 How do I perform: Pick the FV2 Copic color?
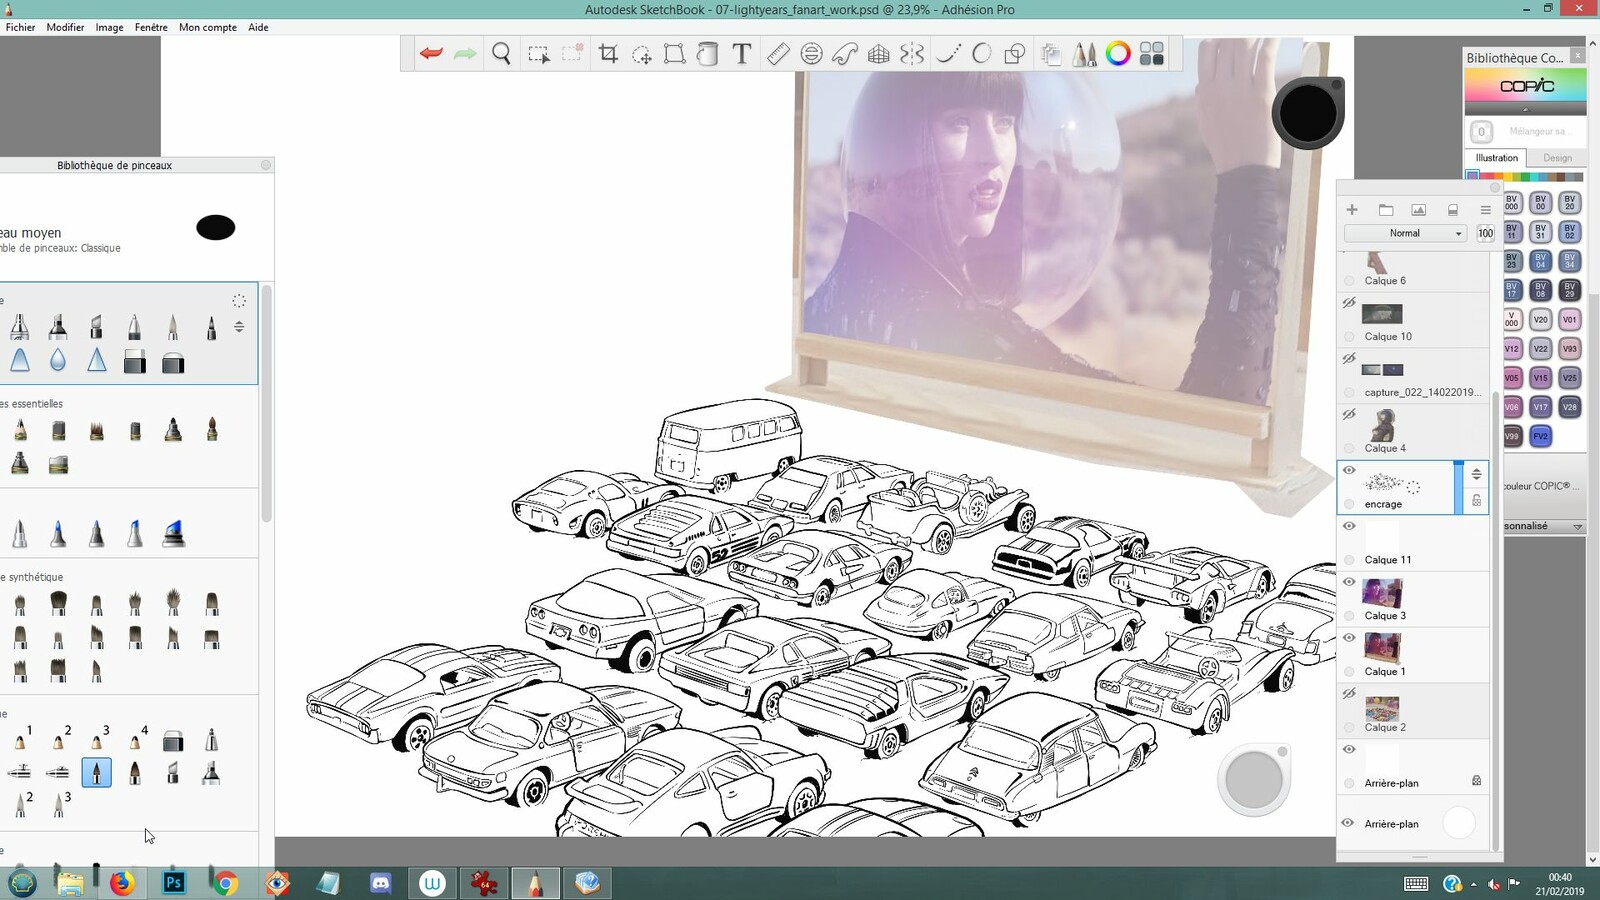[x=1540, y=436]
